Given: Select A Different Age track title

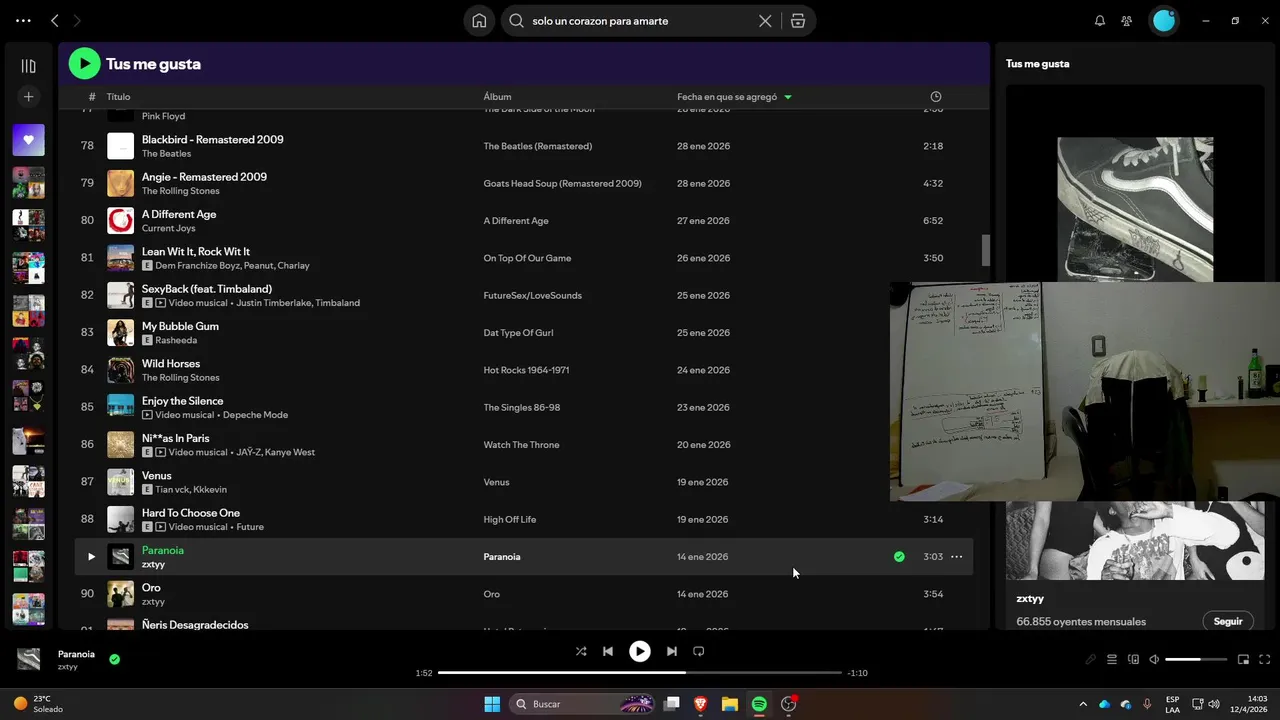Looking at the screenshot, I should [179, 214].
